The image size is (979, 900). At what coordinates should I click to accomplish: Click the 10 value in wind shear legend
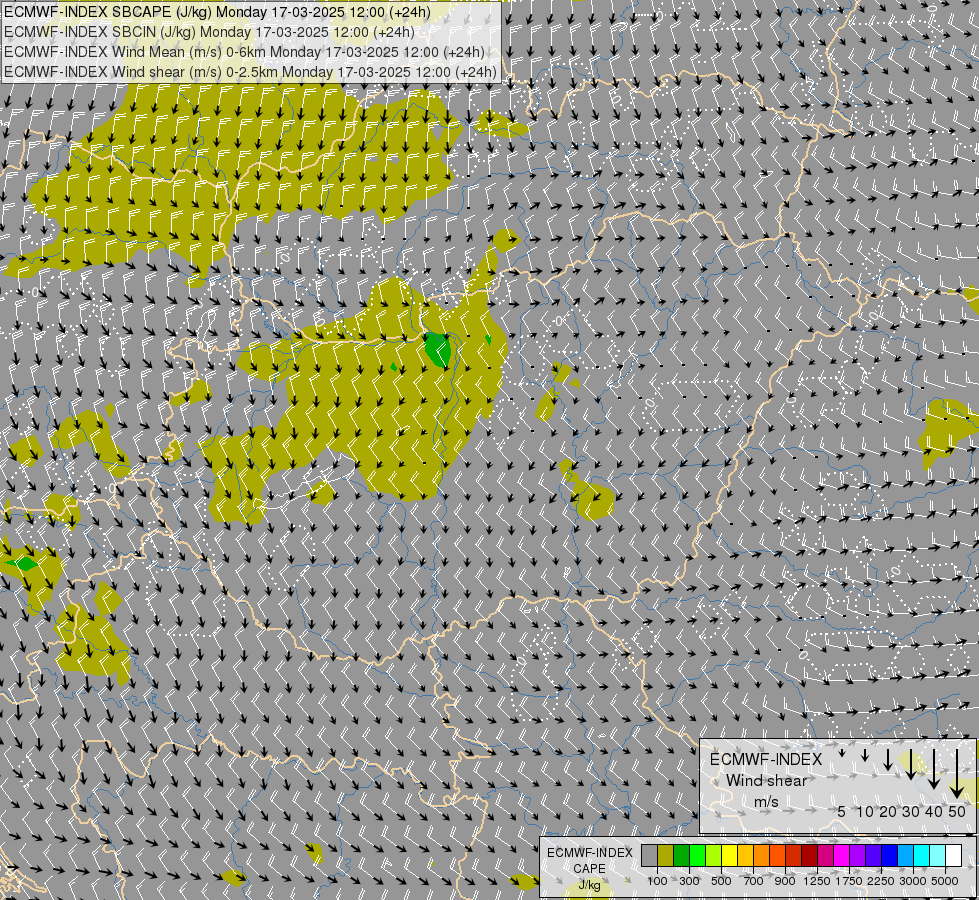tap(865, 811)
